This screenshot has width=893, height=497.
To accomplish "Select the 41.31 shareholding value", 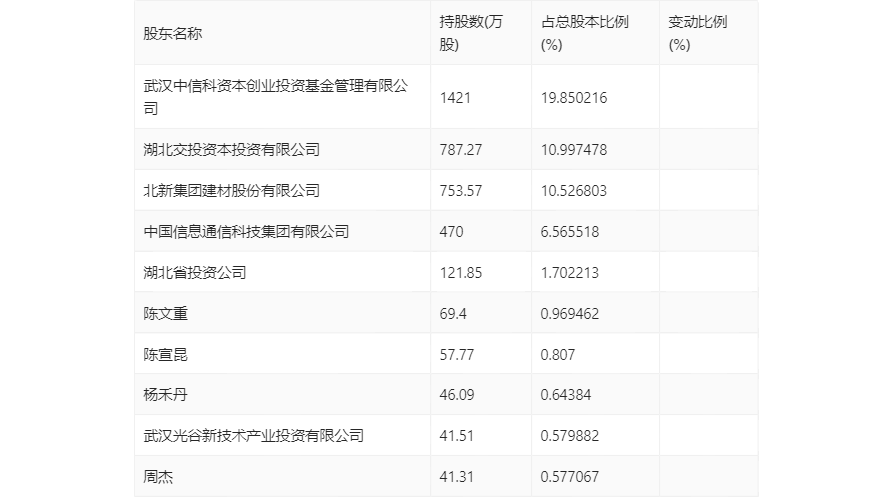I will click(456, 477).
